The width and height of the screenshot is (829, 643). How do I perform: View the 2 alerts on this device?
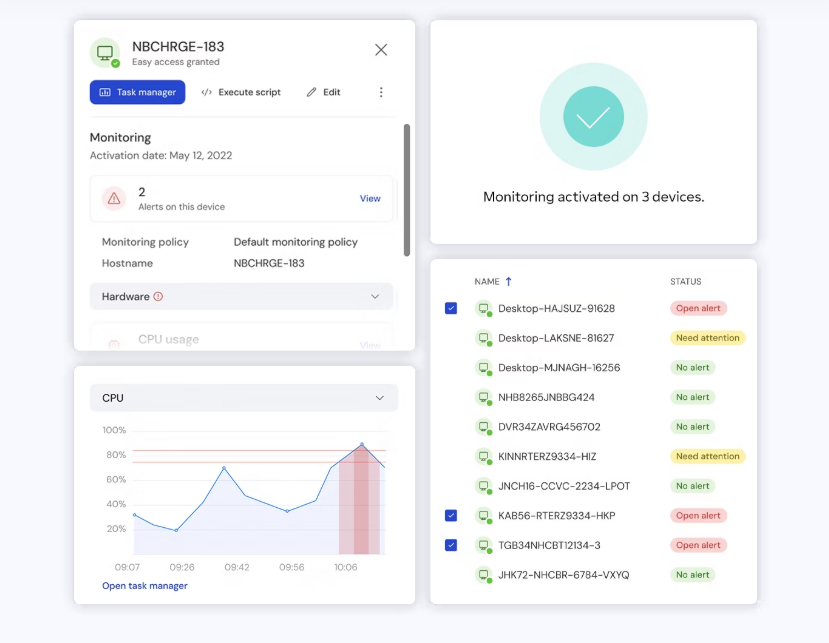coord(370,198)
